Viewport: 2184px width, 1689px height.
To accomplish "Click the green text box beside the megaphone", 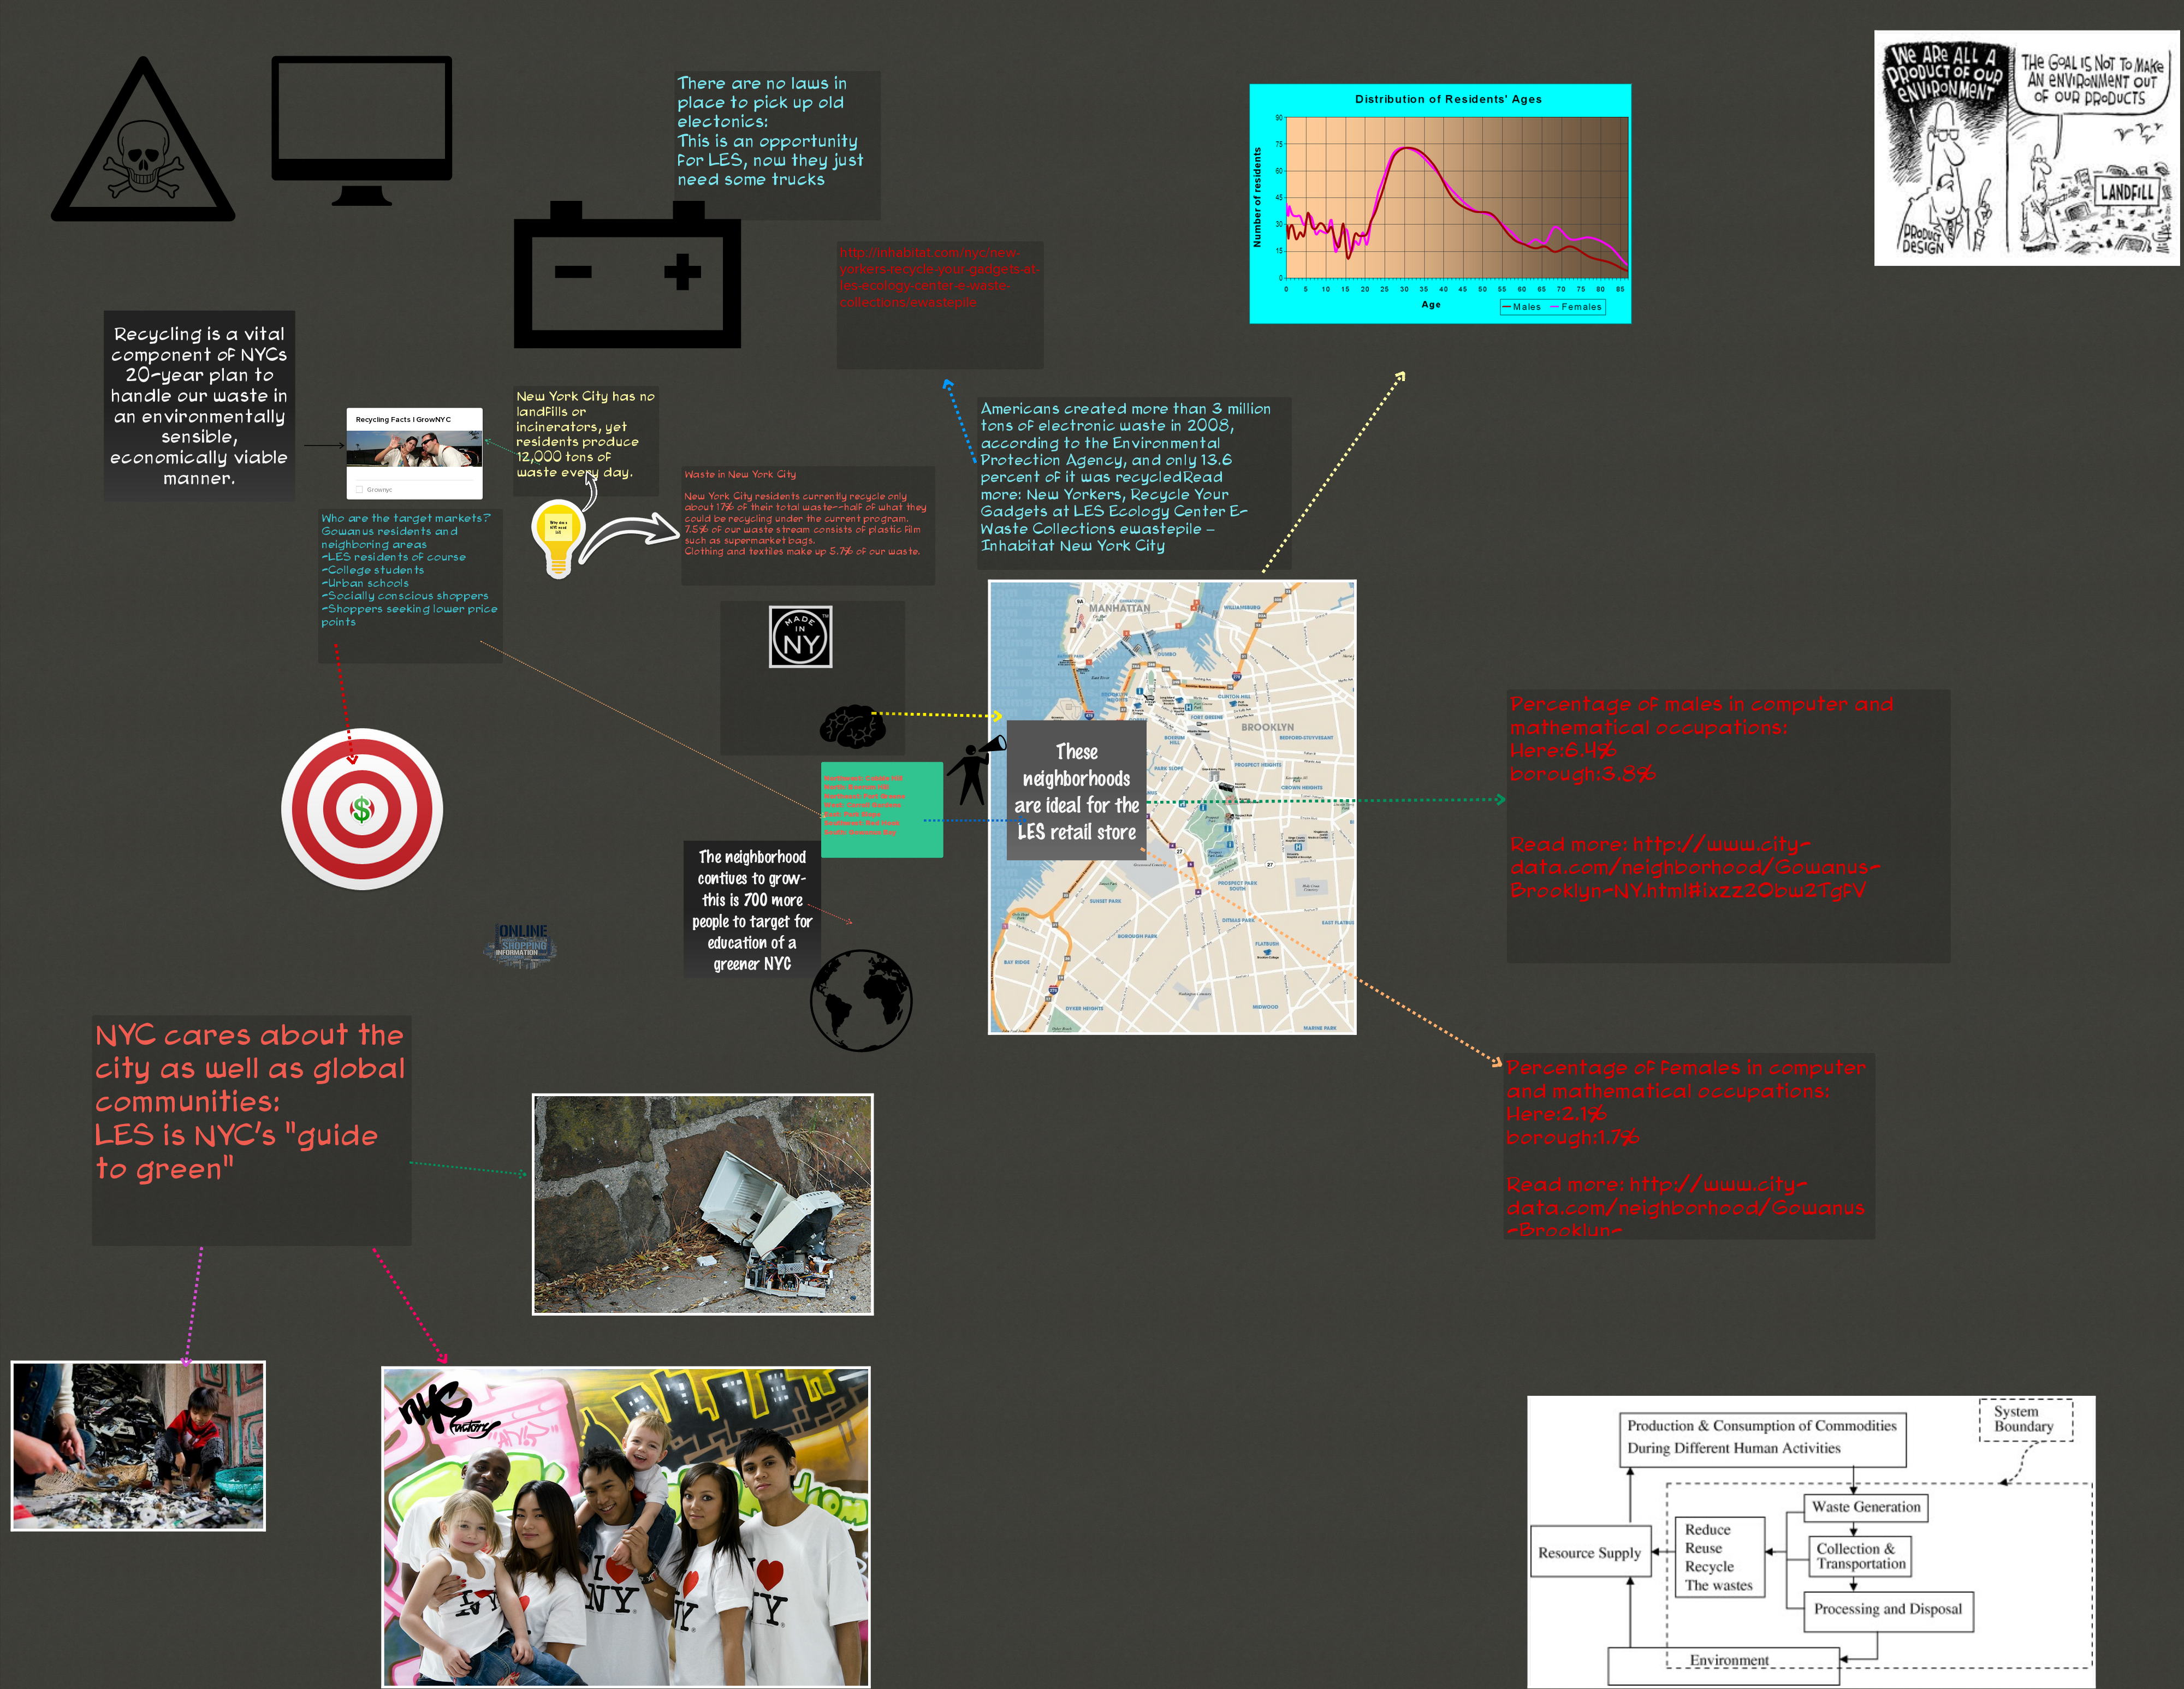I will coord(881,809).
